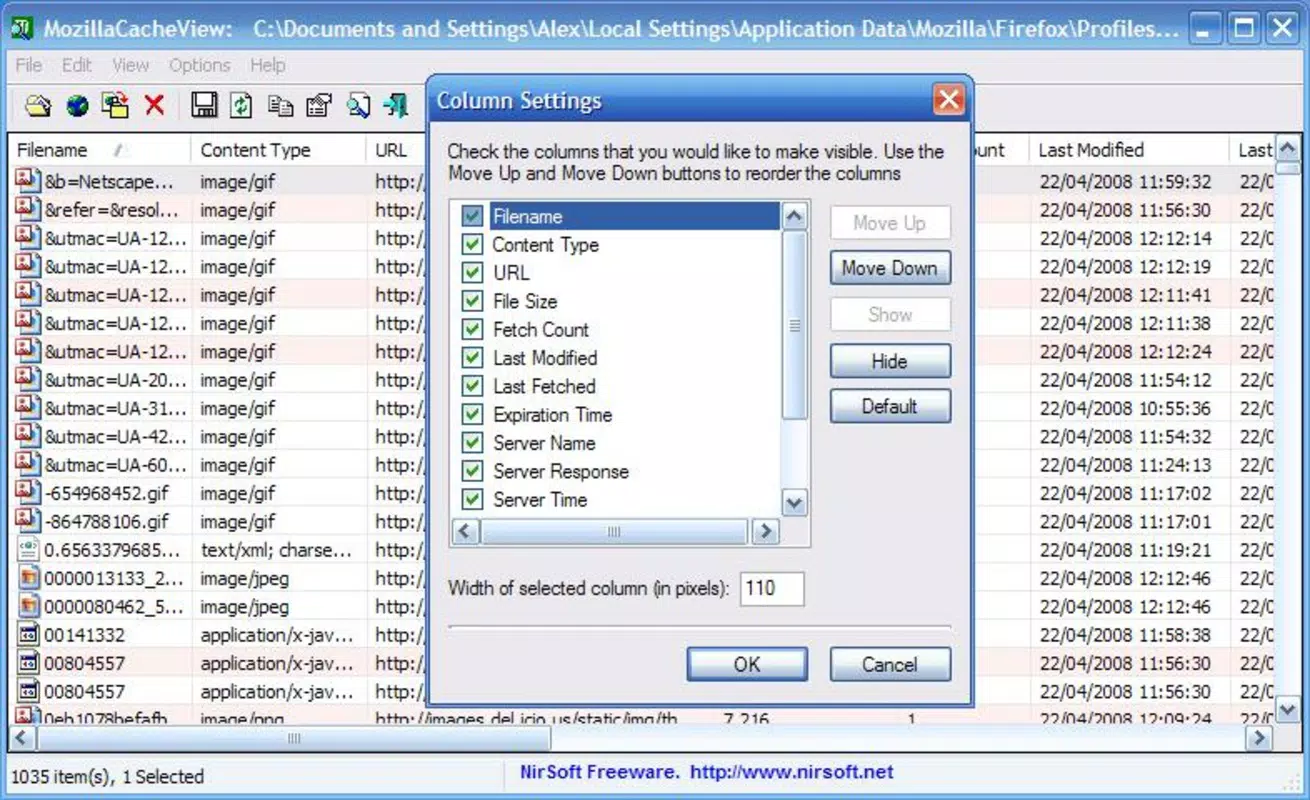The width and height of the screenshot is (1310, 800).
Task: Click the Move Down button
Action: pos(890,268)
